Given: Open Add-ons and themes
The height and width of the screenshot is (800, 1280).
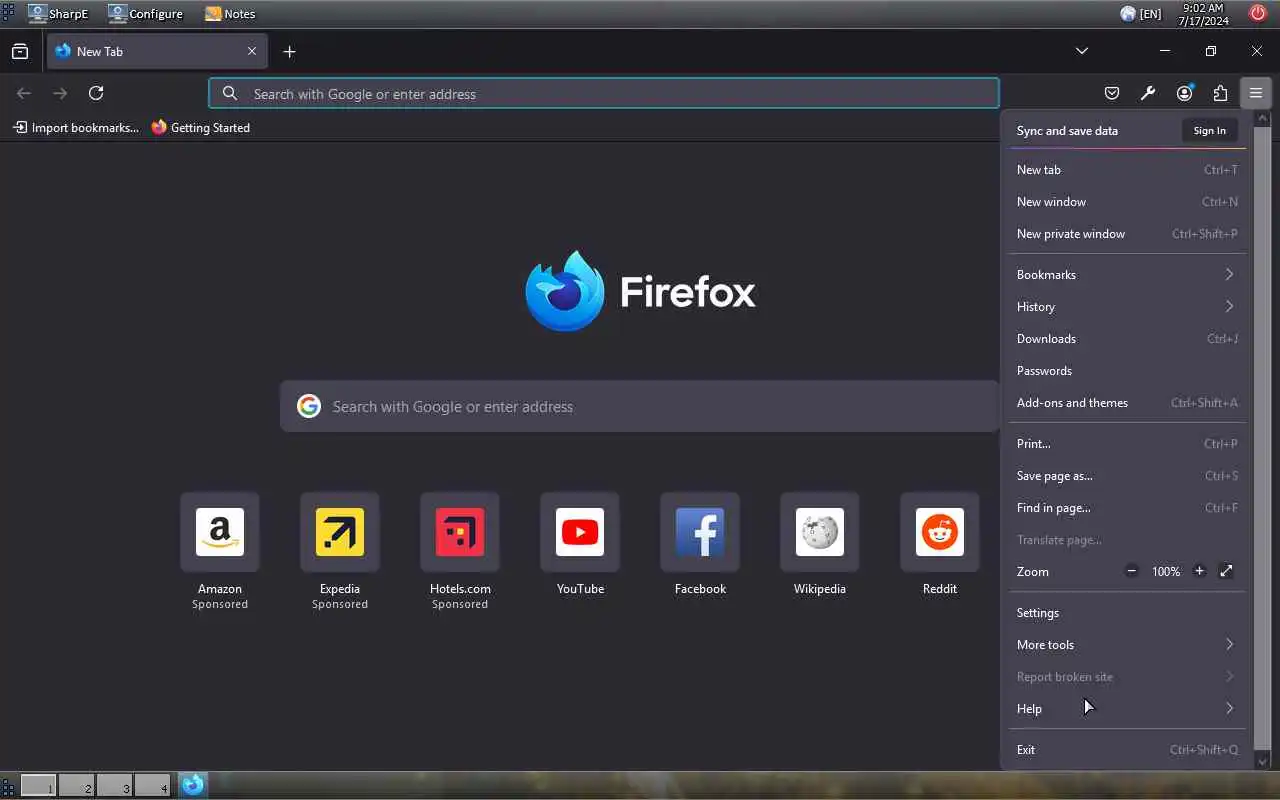Looking at the screenshot, I should pyautogui.click(x=1125, y=402).
